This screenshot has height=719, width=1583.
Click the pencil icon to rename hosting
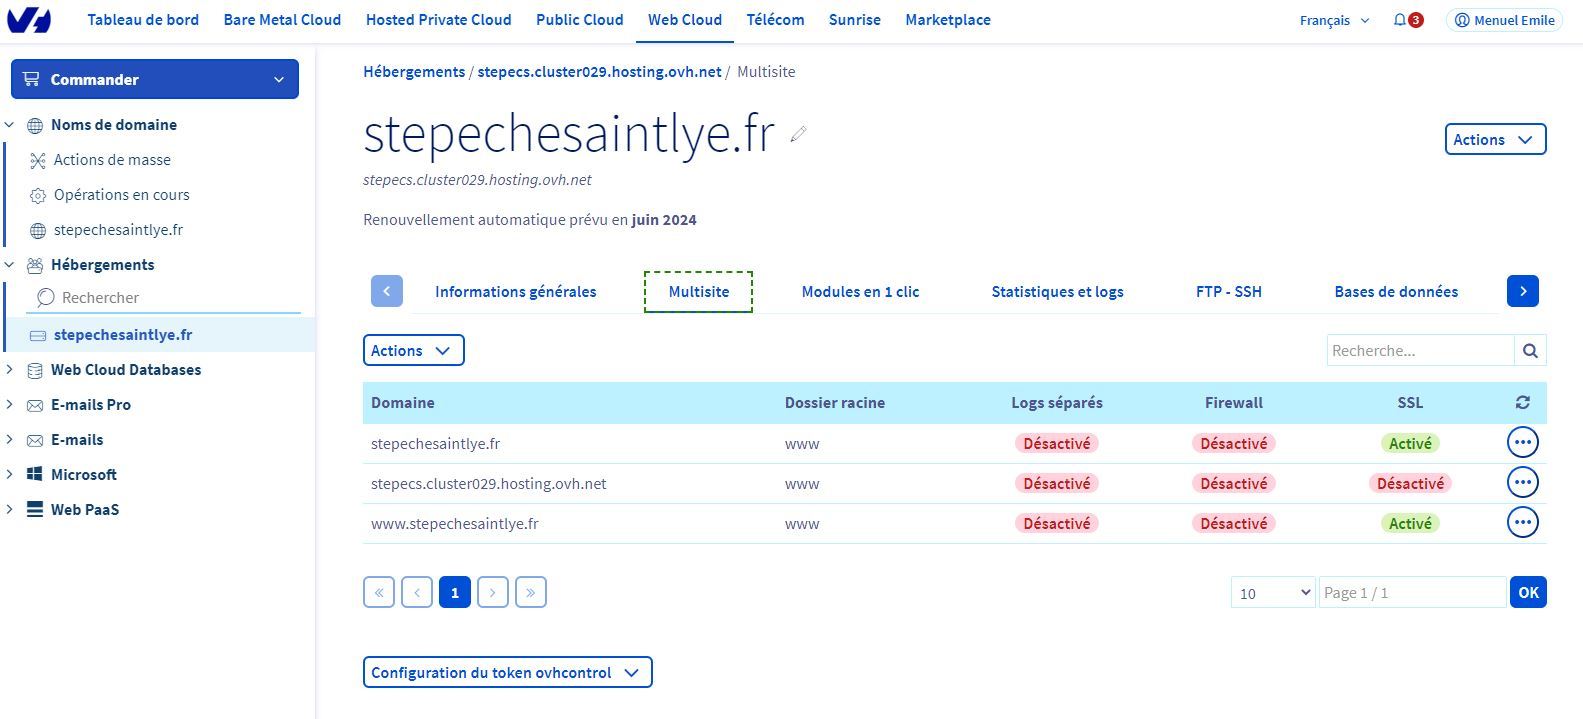[x=798, y=134]
